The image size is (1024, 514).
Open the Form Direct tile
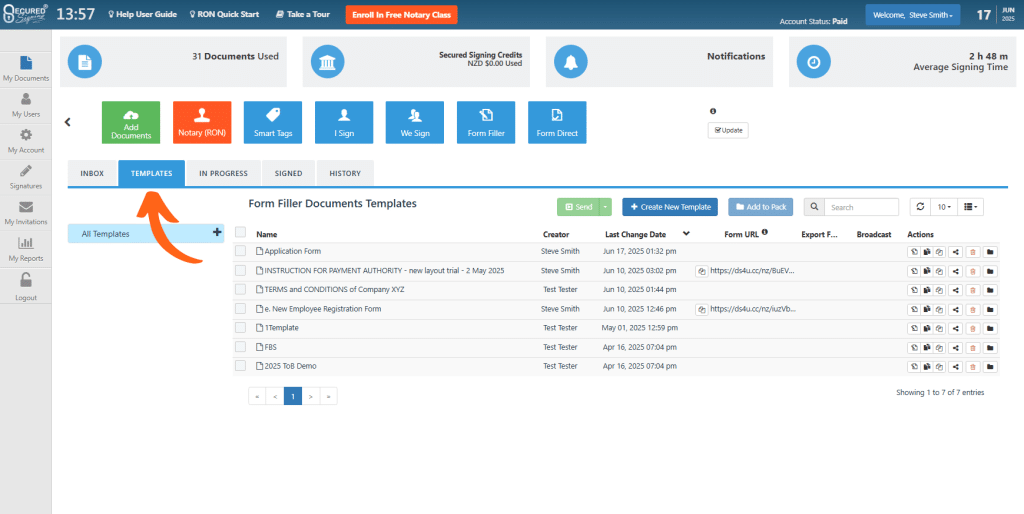[557, 122]
